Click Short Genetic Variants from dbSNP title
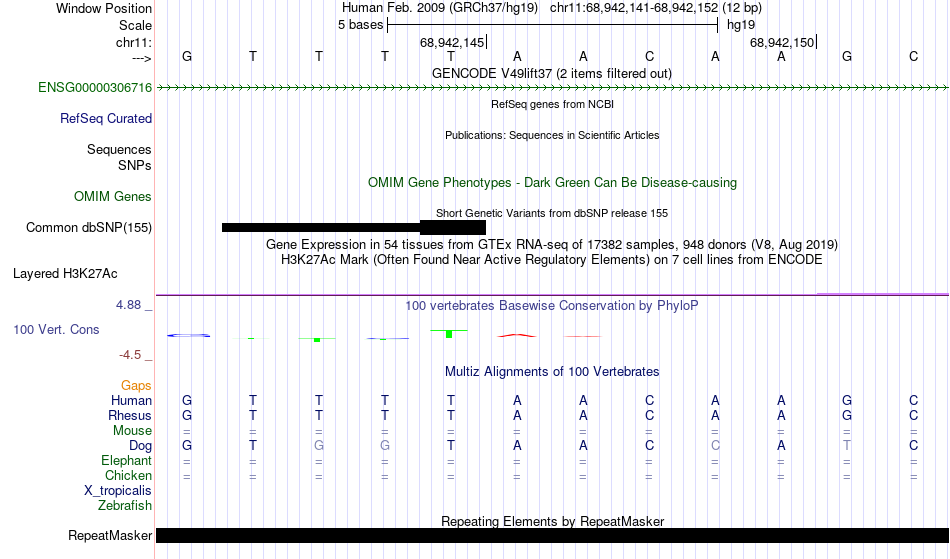950x559 pixels. [552, 213]
